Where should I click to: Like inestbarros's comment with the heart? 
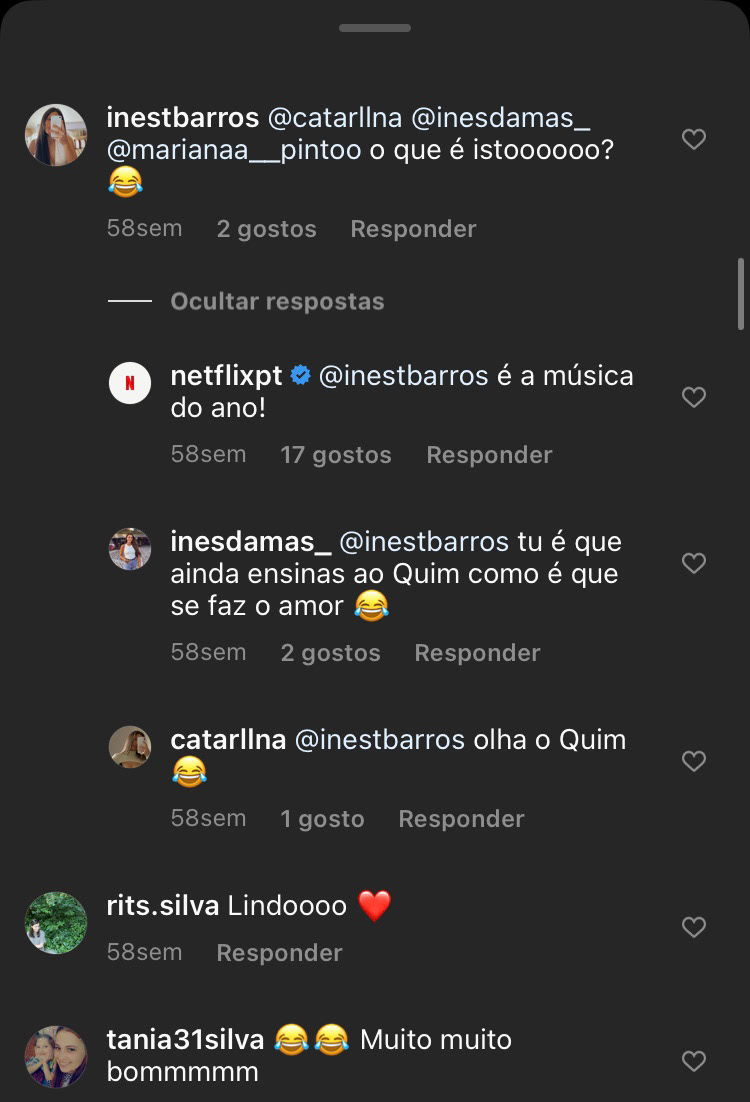(694, 139)
